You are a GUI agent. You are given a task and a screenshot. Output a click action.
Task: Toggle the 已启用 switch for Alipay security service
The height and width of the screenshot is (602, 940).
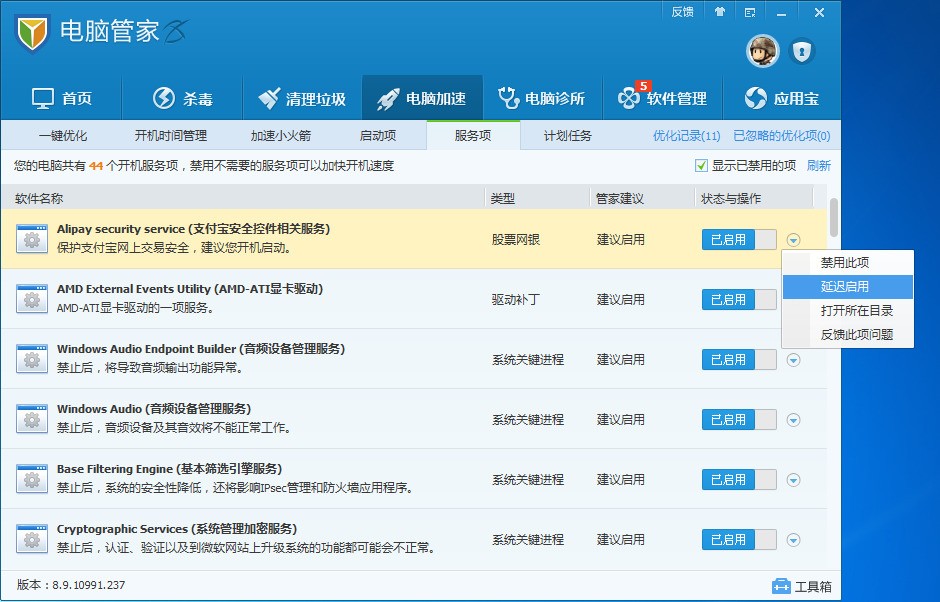tap(739, 240)
